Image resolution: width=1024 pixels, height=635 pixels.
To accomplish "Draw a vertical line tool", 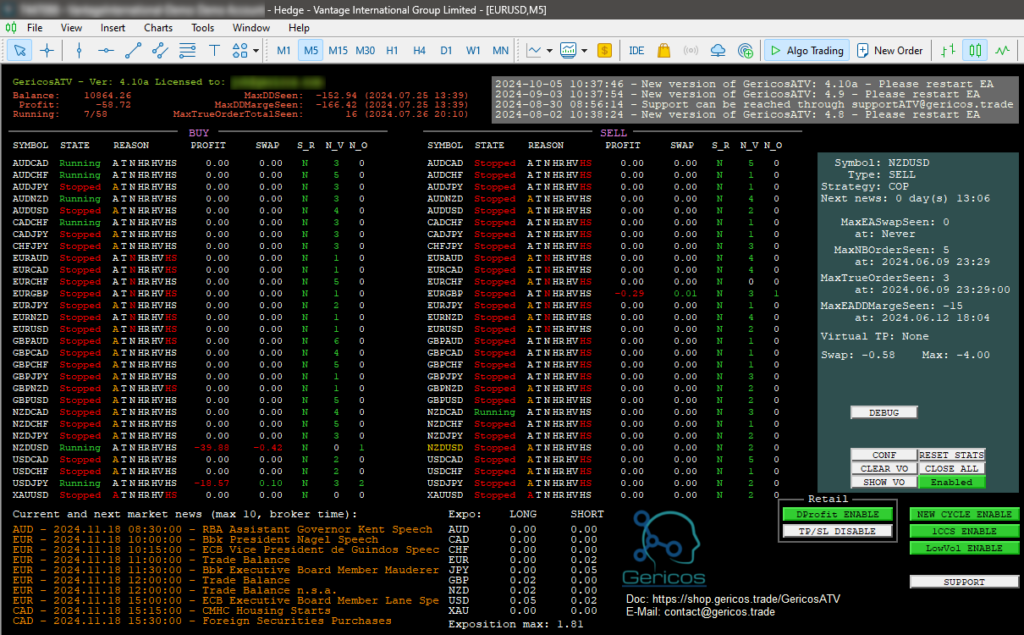I will 79,50.
